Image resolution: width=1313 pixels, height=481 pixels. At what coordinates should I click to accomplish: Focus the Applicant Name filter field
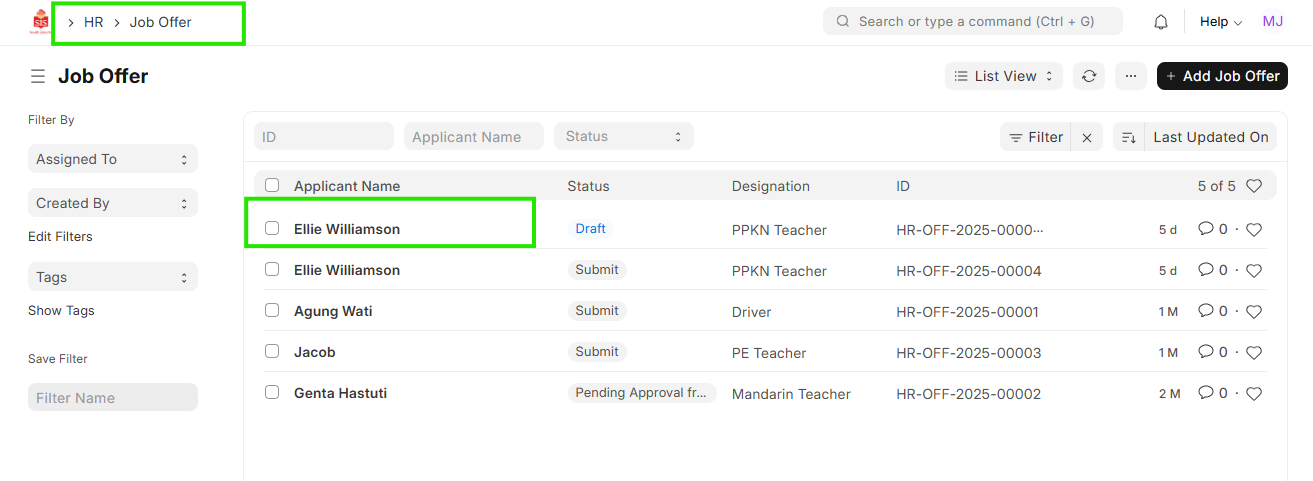[x=473, y=137]
